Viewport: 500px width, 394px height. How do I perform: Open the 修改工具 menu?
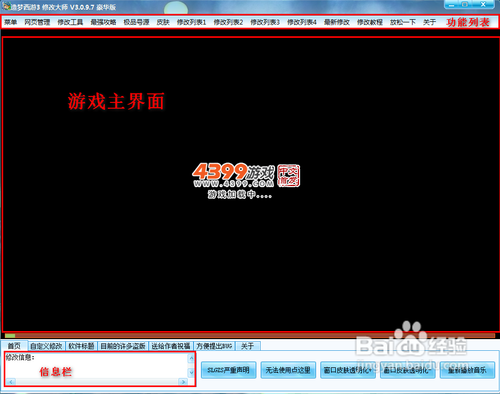click(70, 22)
